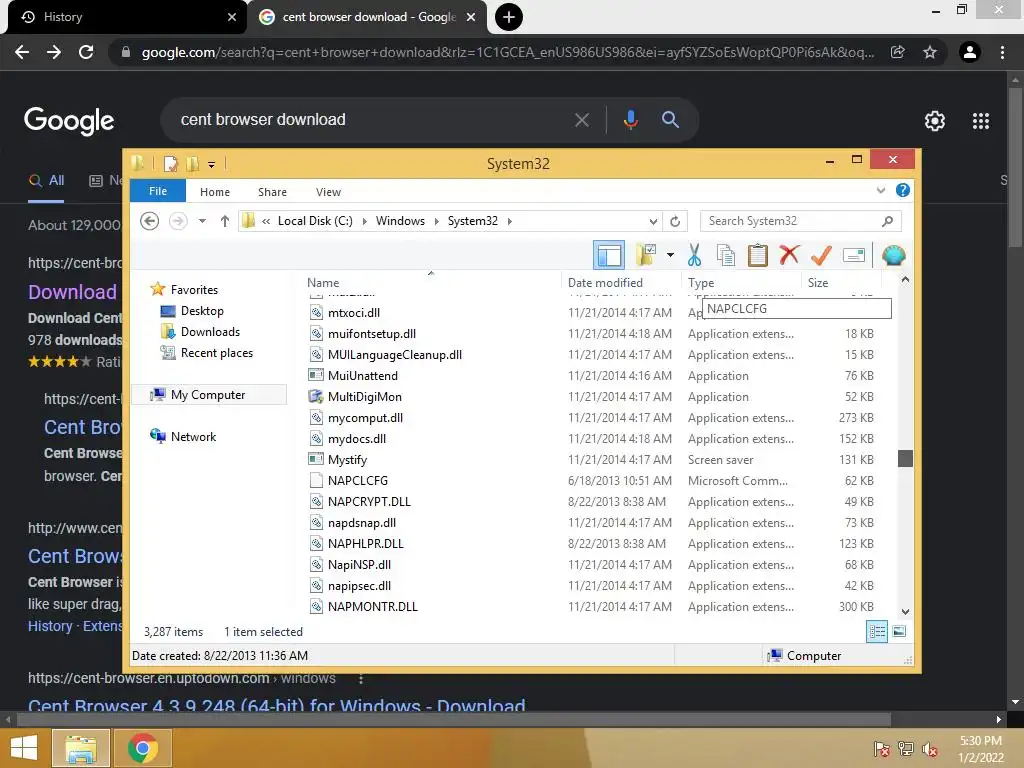The width and height of the screenshot is (1024, 768).
Task: Go up one folder level
Action: coord(225,221)
